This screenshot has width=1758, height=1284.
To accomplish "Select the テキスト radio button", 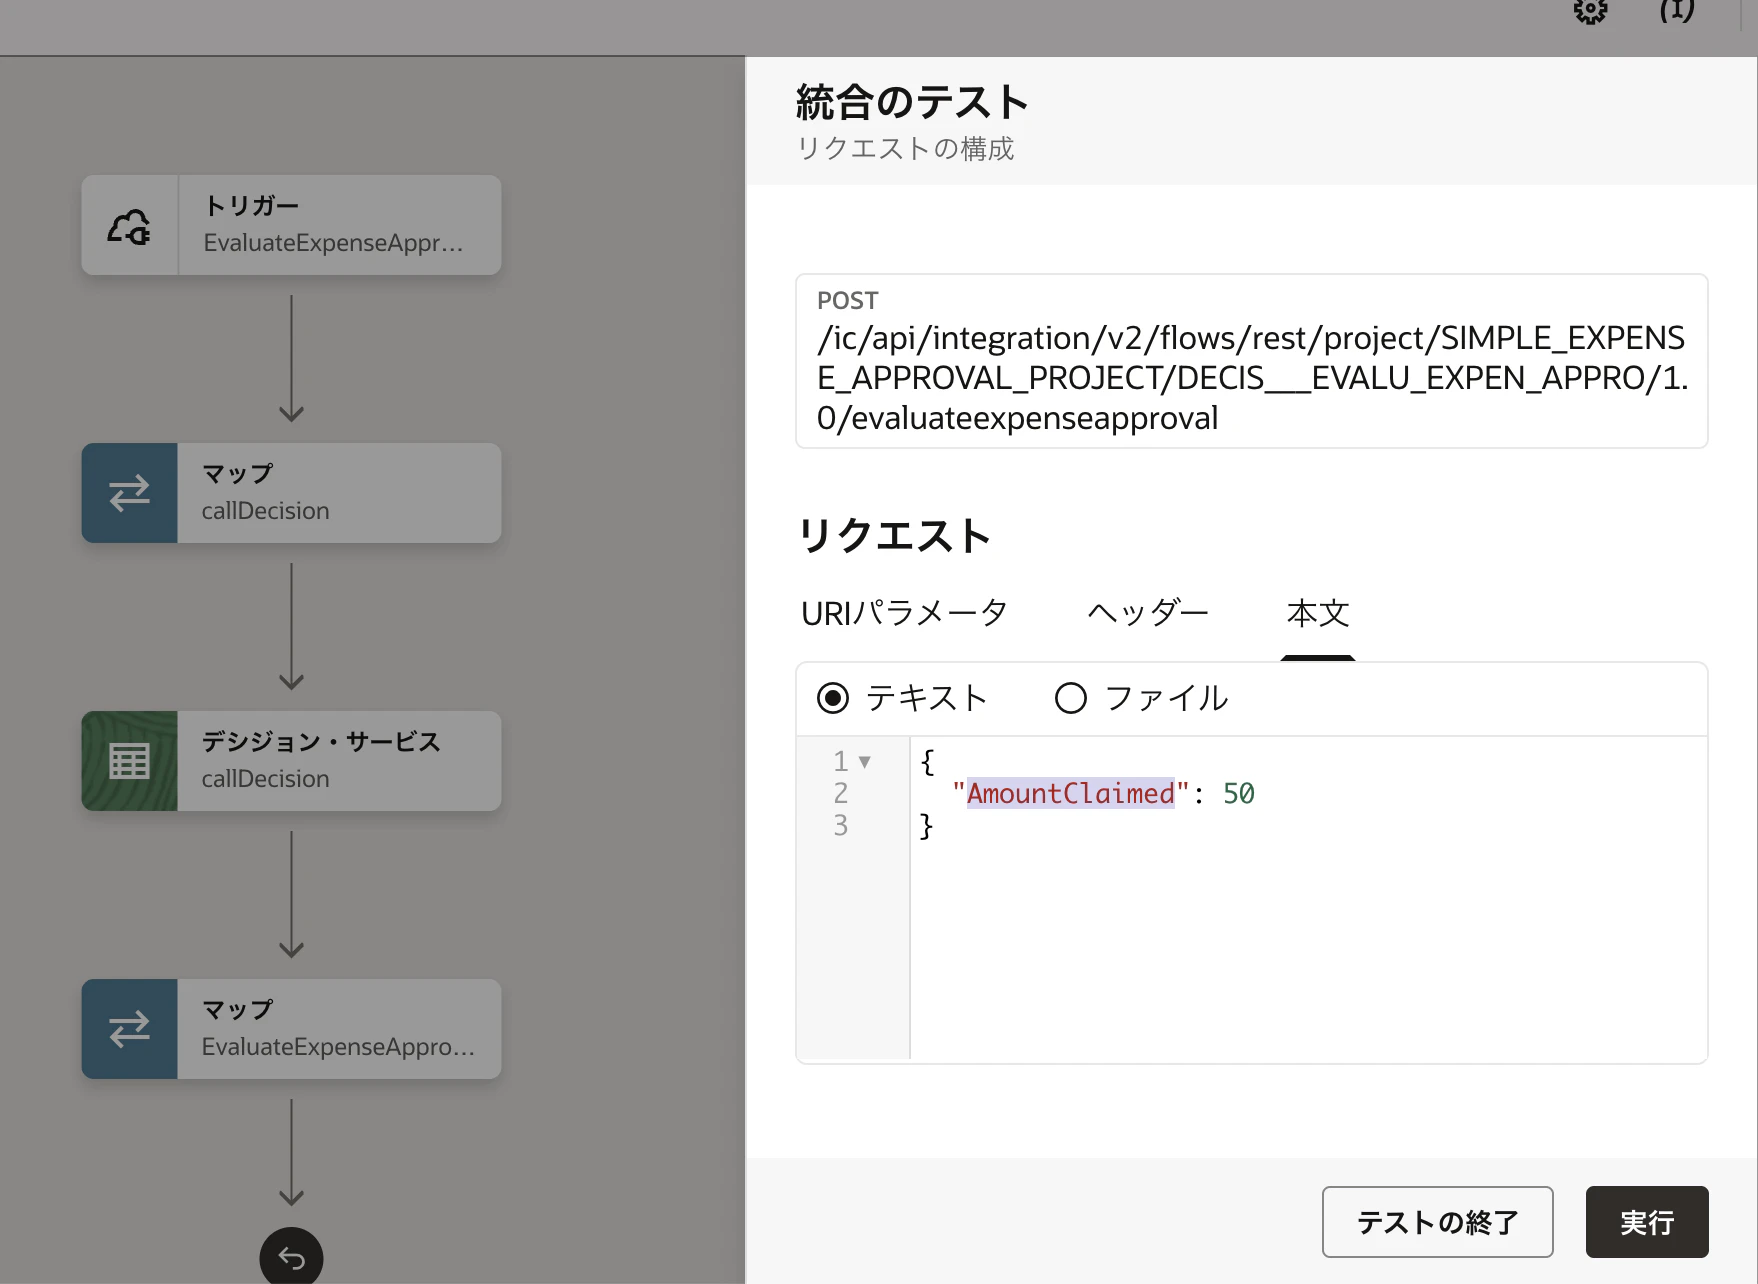I will pyautogui.click(x=833, y=698).
